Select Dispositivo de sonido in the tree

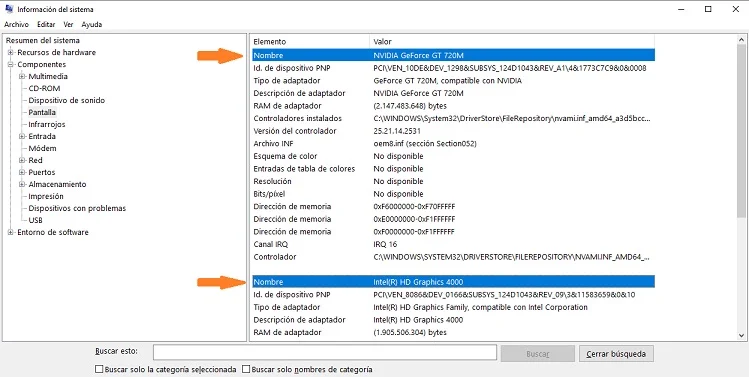tap(66, 100)
